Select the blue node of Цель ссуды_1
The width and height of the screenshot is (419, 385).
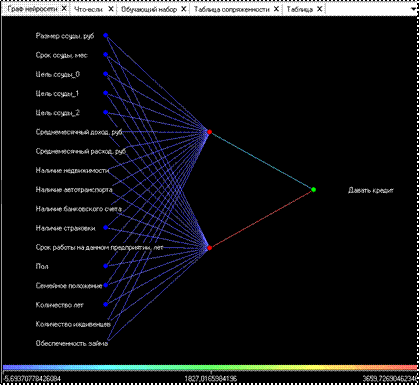click(106, 93)
